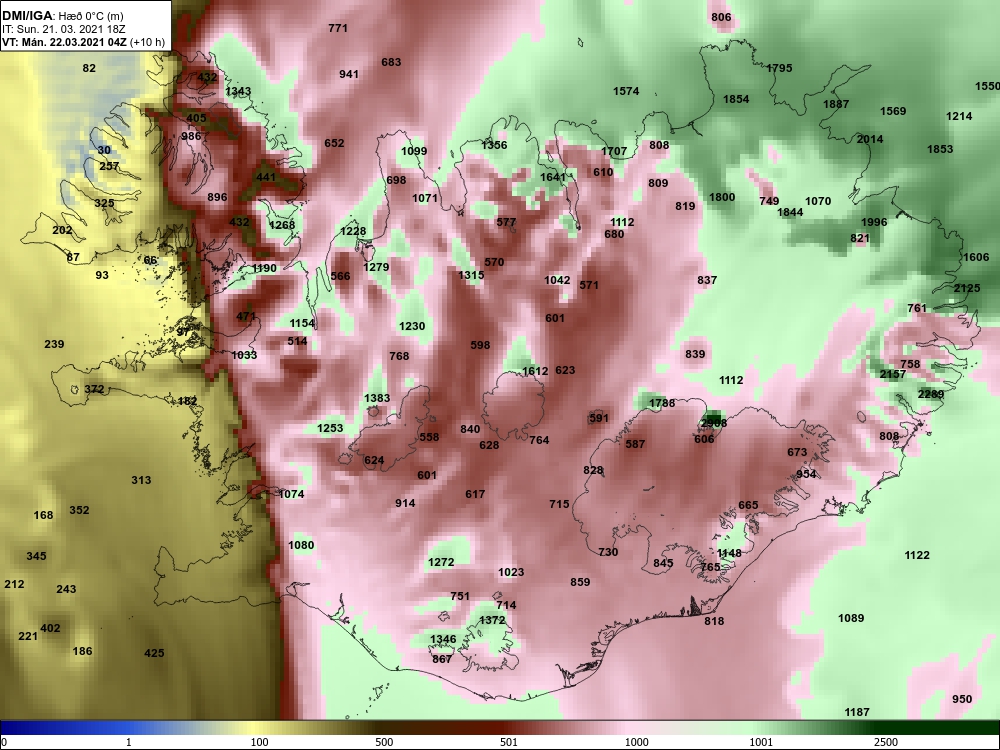Click the legend label '500' on color bar

coord(384,742)
